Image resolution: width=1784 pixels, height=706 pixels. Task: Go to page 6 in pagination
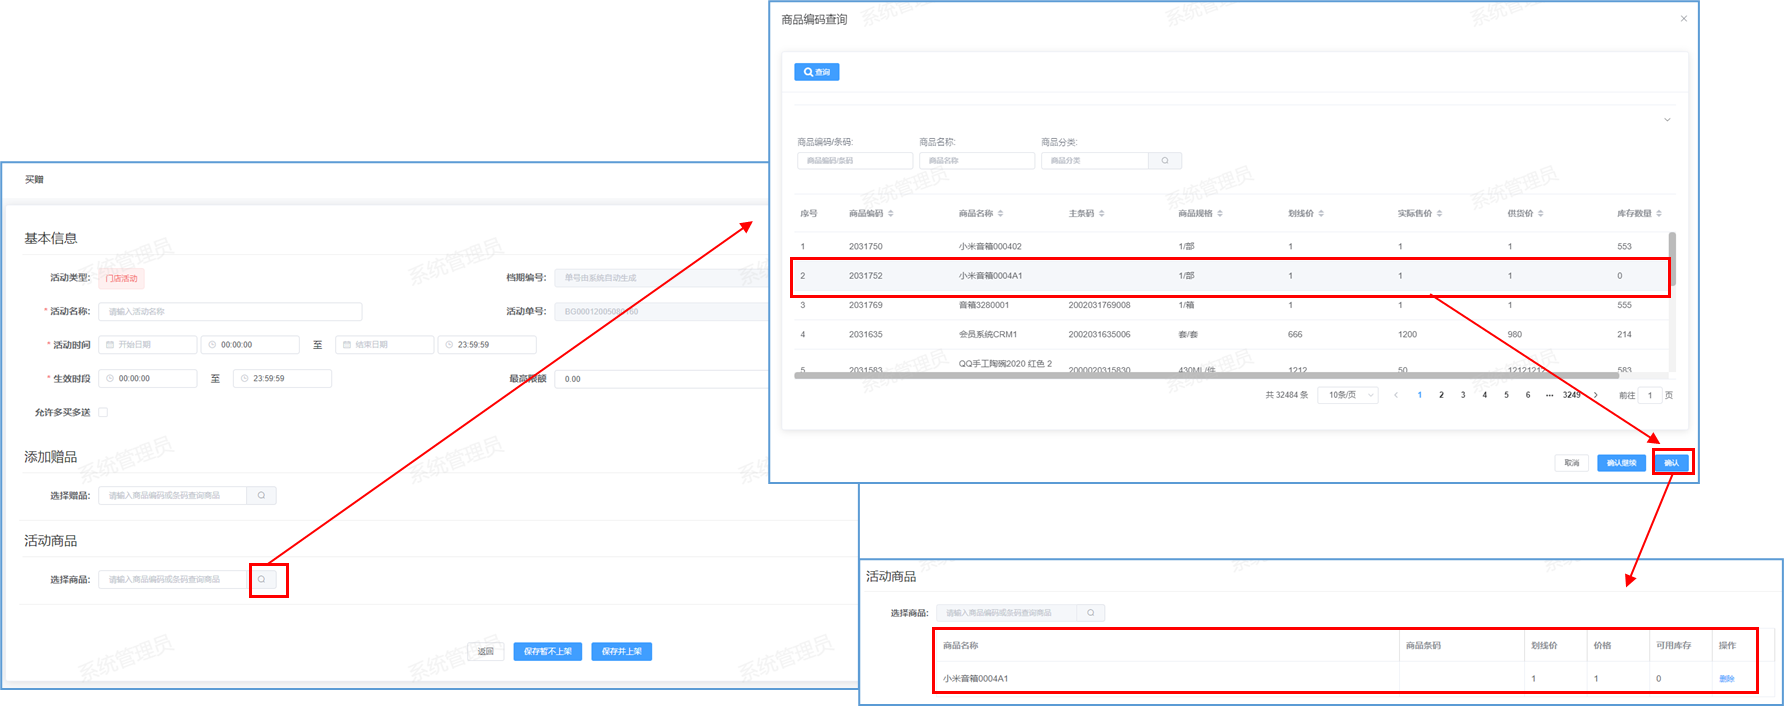tap(1528, 395)
